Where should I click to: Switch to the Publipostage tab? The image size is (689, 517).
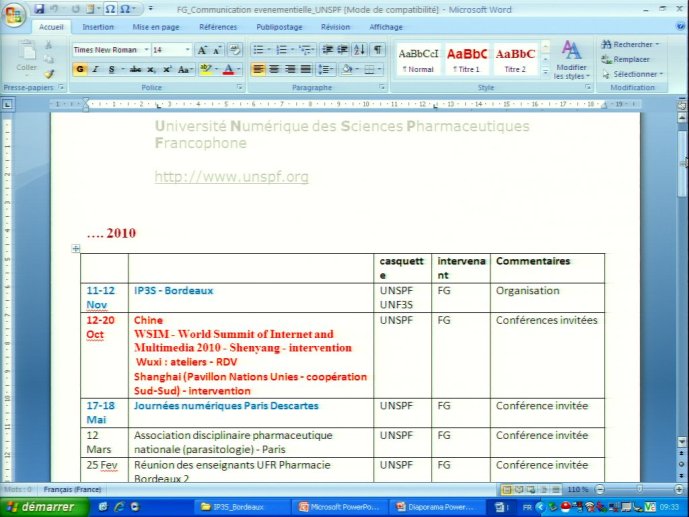(x=279, y=27)
